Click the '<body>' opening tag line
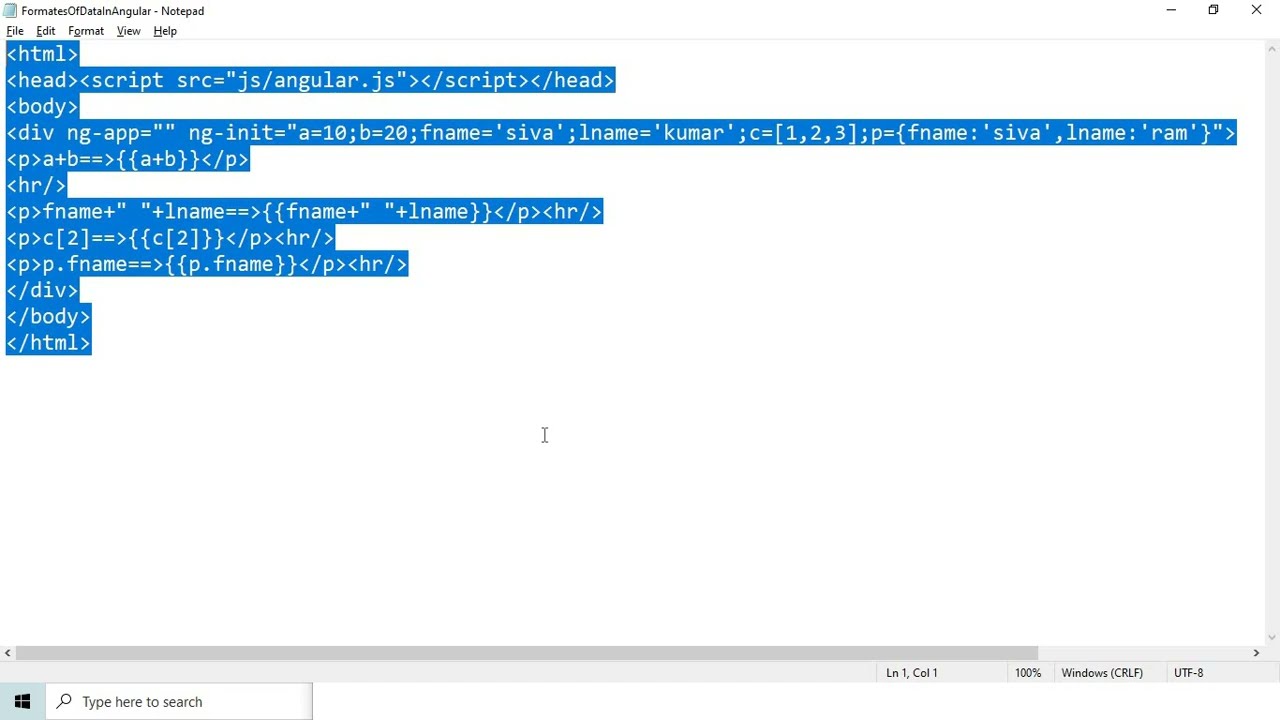1280x720 pixels. pos(42,107)
